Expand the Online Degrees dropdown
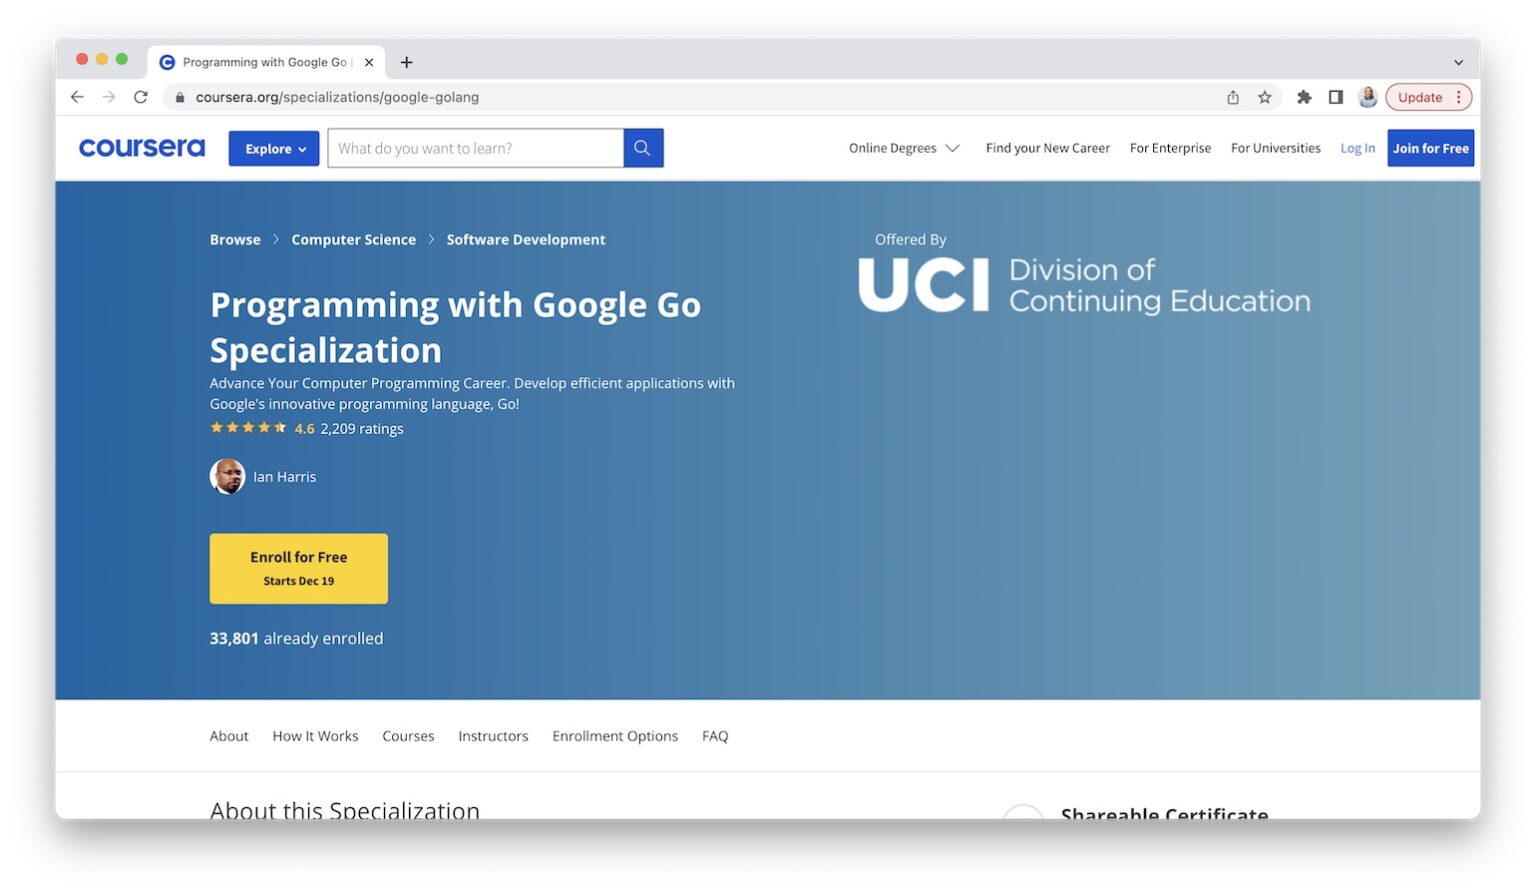Screen dimensions: 1536x892 click(903, 147)
